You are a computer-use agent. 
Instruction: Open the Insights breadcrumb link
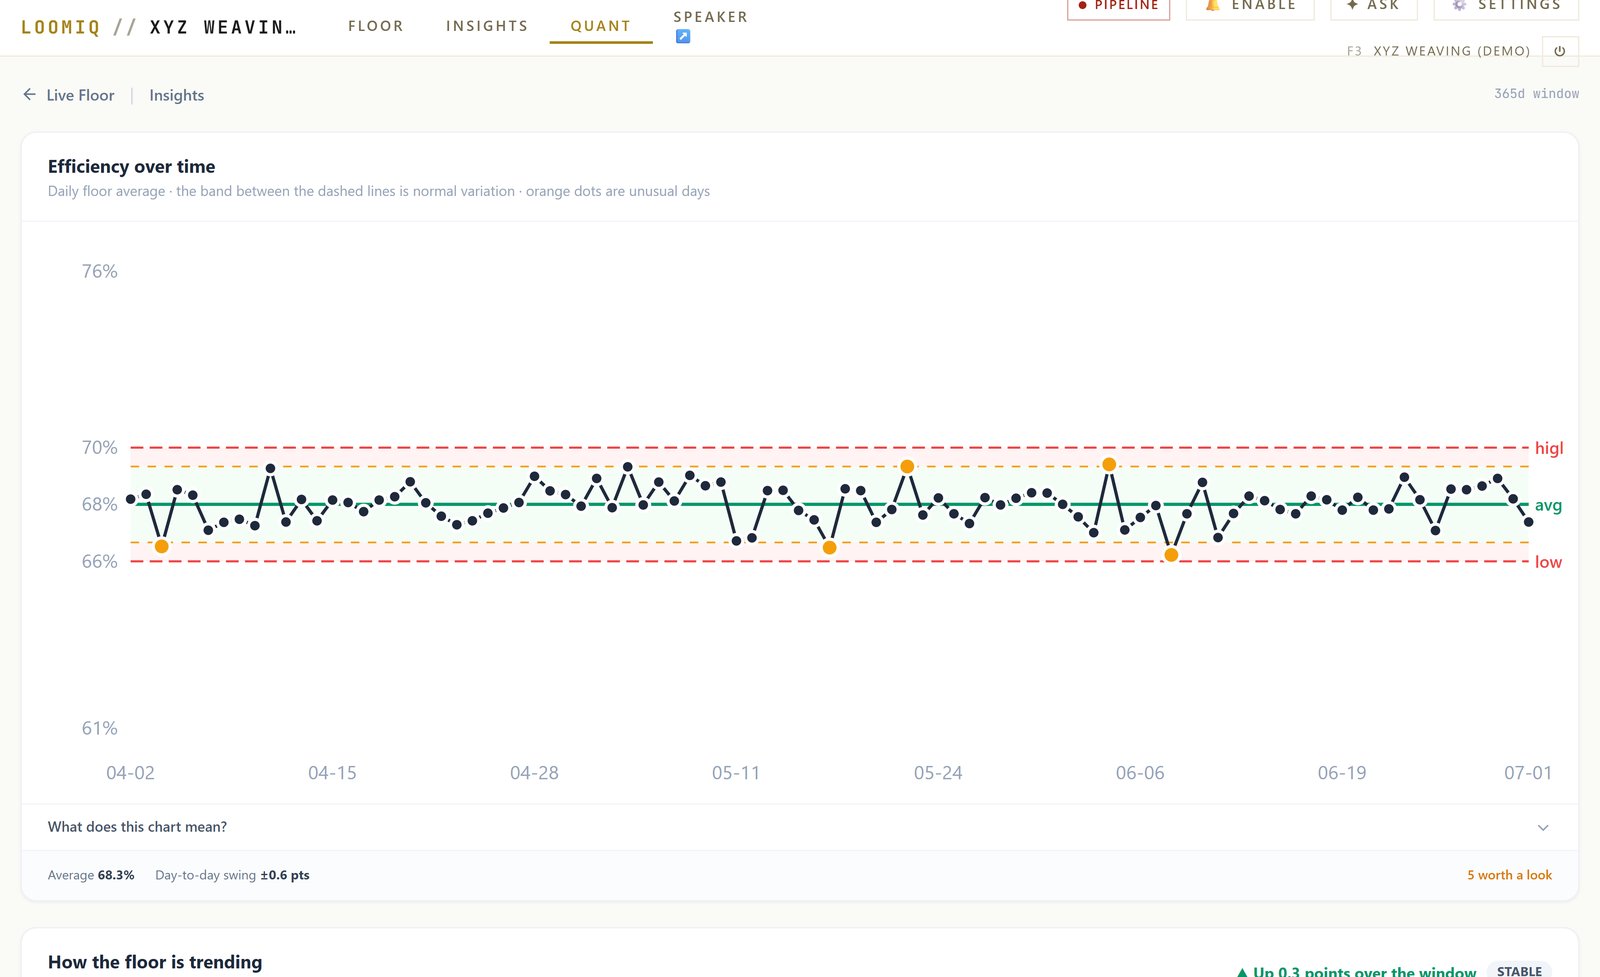pyautogui.click(x=177, y=95)
